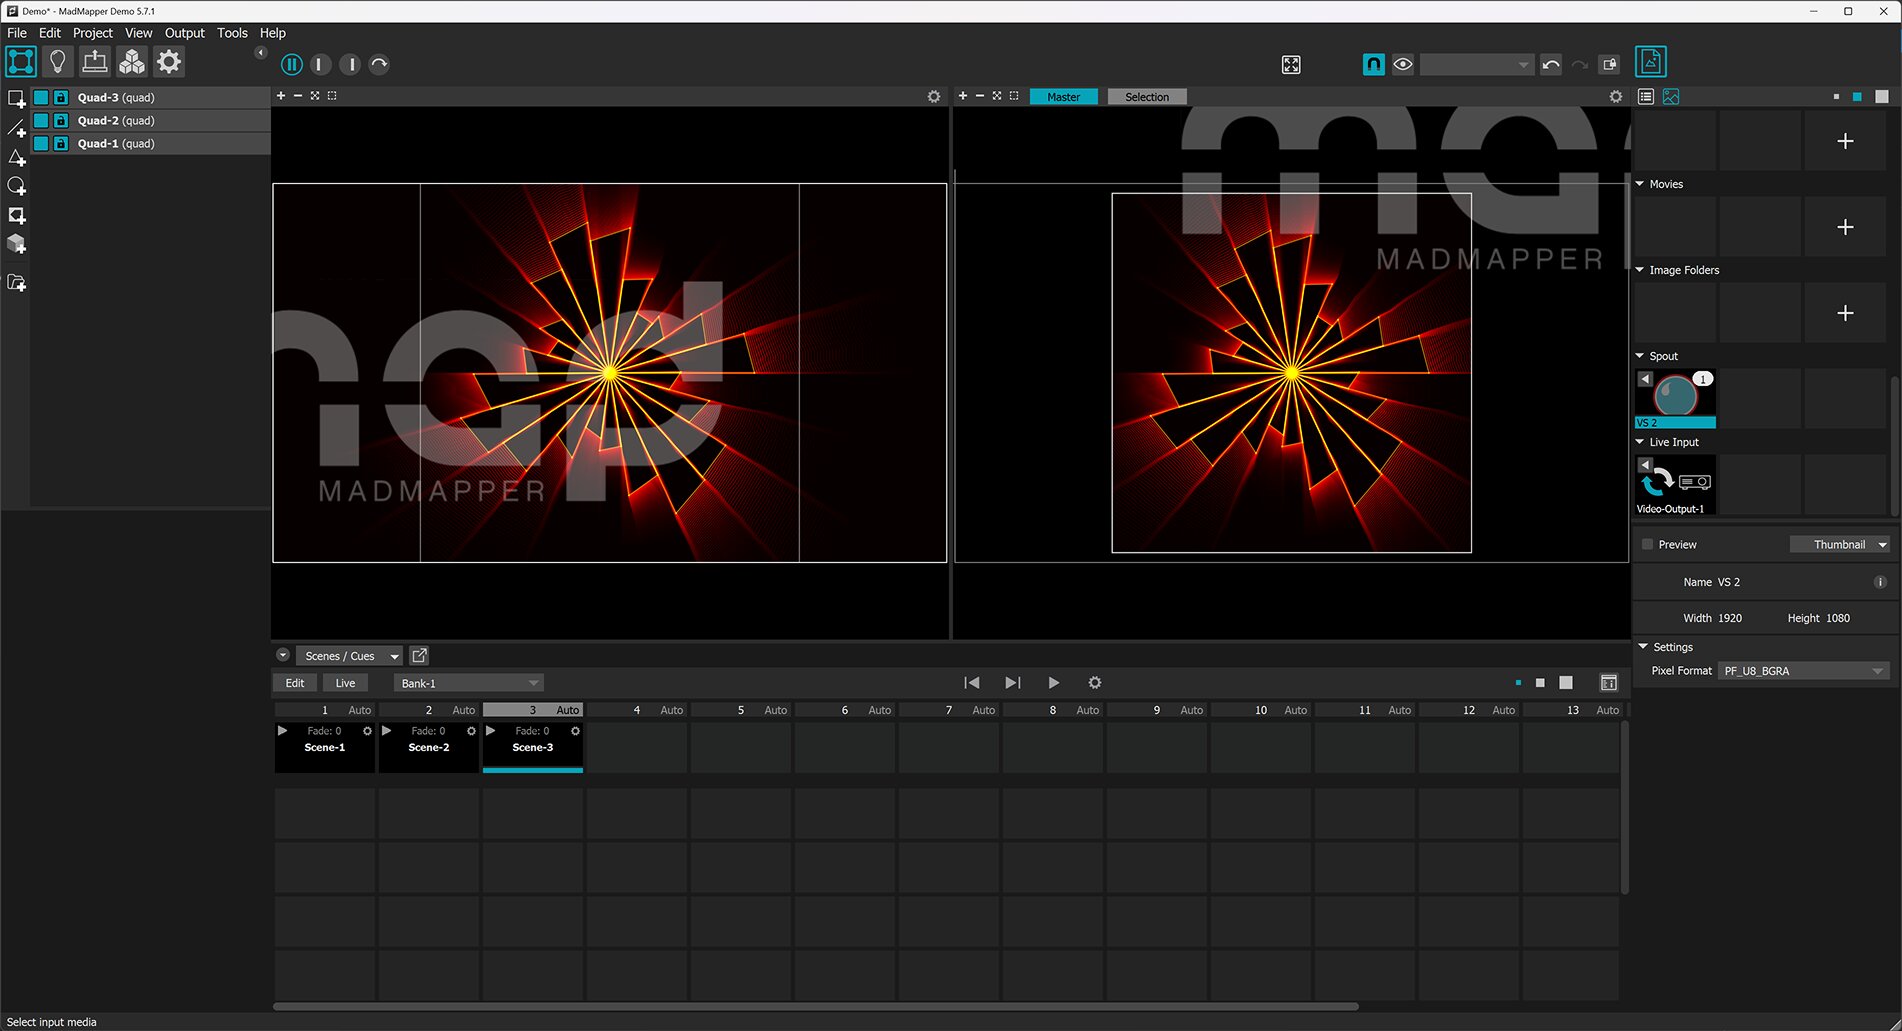Toggle the eye preview visibility button
This screenshot has width=1902, height=1031.
point(1403,65)
